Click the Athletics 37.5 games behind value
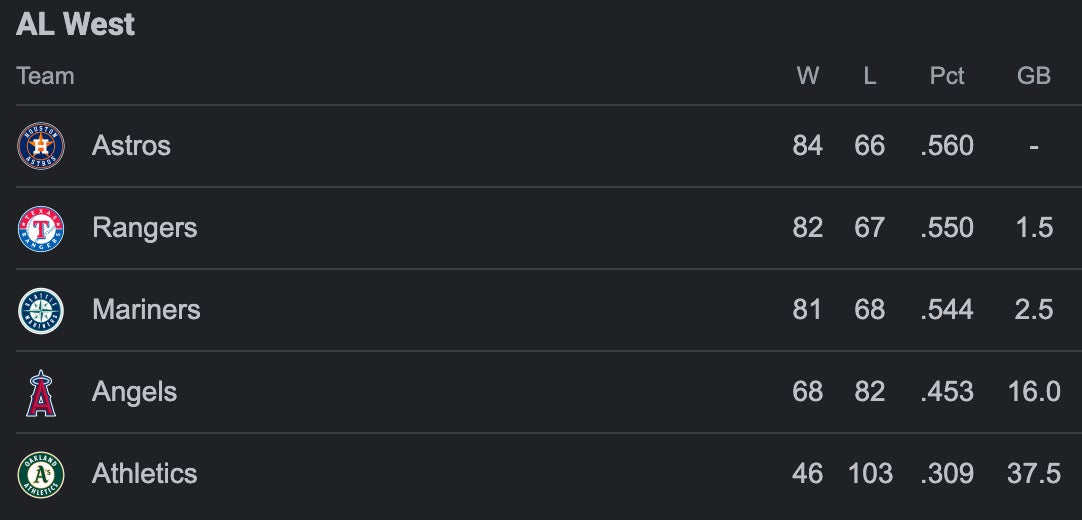The width and height of the screenshot is (1082, 520). tap(1034, 474)
